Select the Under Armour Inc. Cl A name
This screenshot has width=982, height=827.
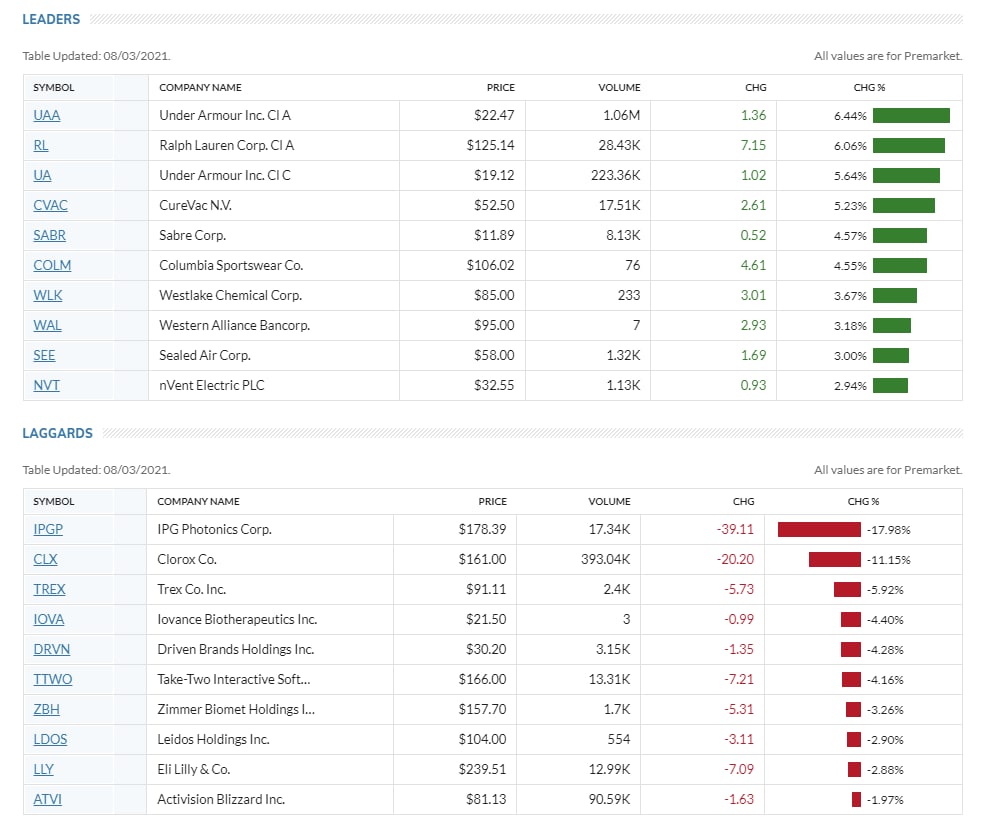click(x=225, y=115)
